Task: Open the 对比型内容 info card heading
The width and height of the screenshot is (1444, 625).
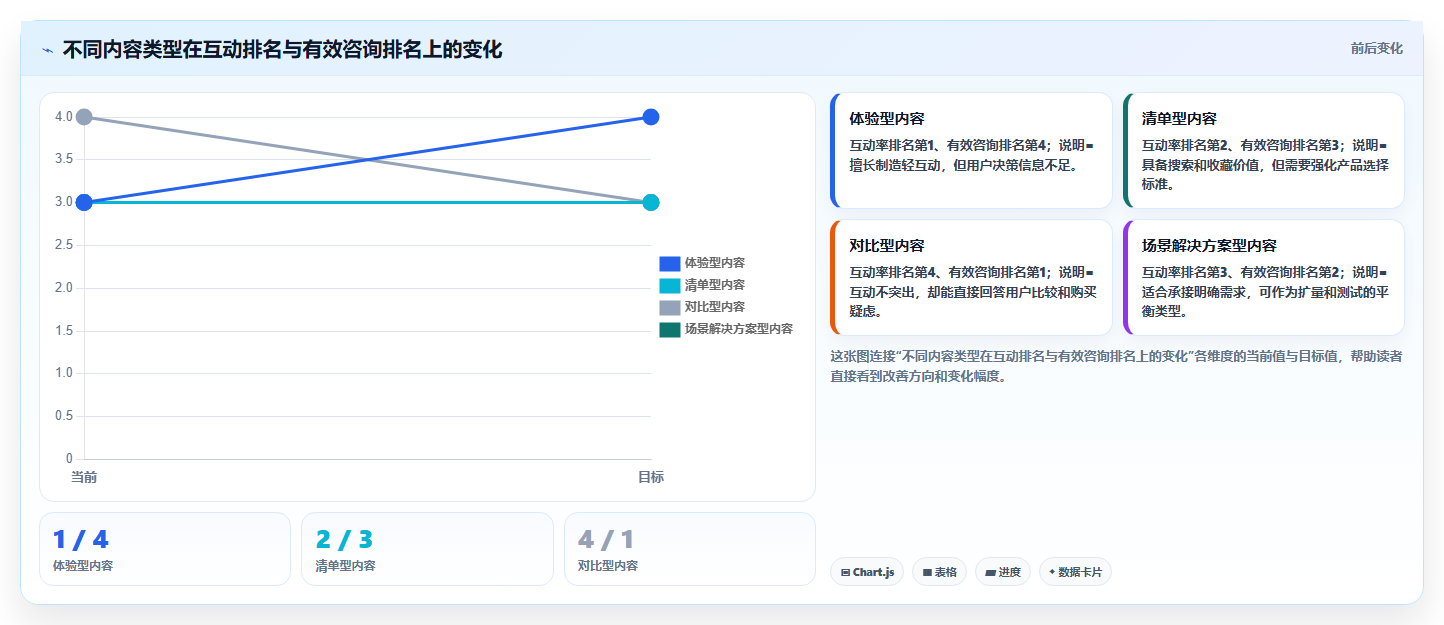Action: (x=887, y=246)
